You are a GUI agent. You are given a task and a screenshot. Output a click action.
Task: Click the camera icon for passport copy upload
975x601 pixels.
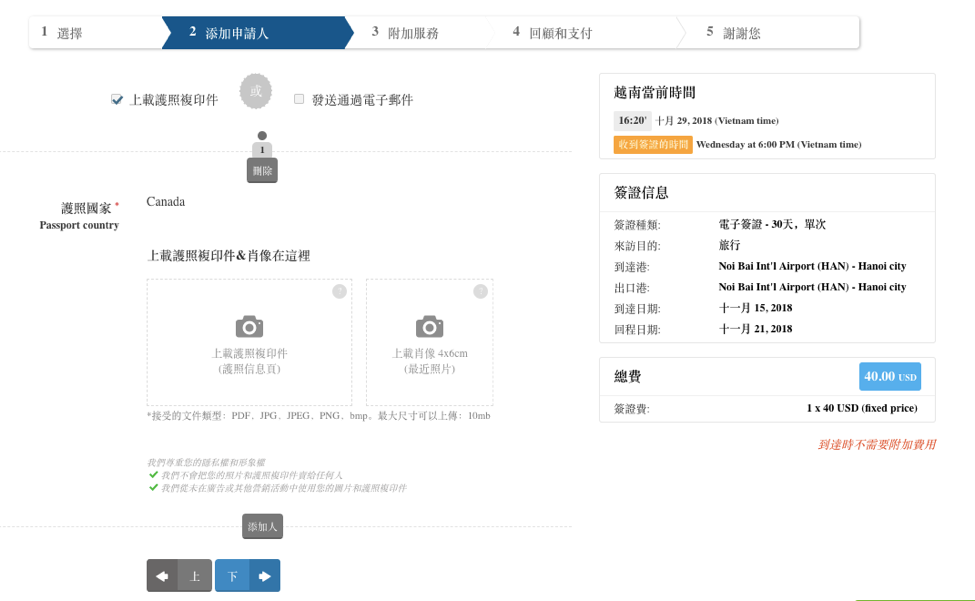[x=249, y=327]
